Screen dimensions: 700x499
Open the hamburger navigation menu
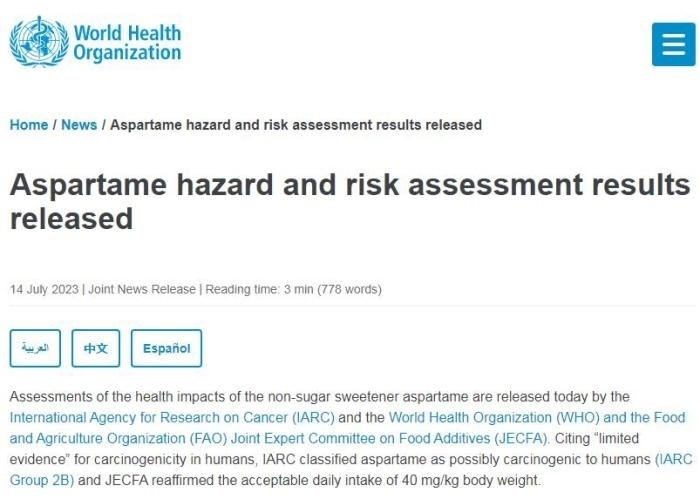(673, 44)
